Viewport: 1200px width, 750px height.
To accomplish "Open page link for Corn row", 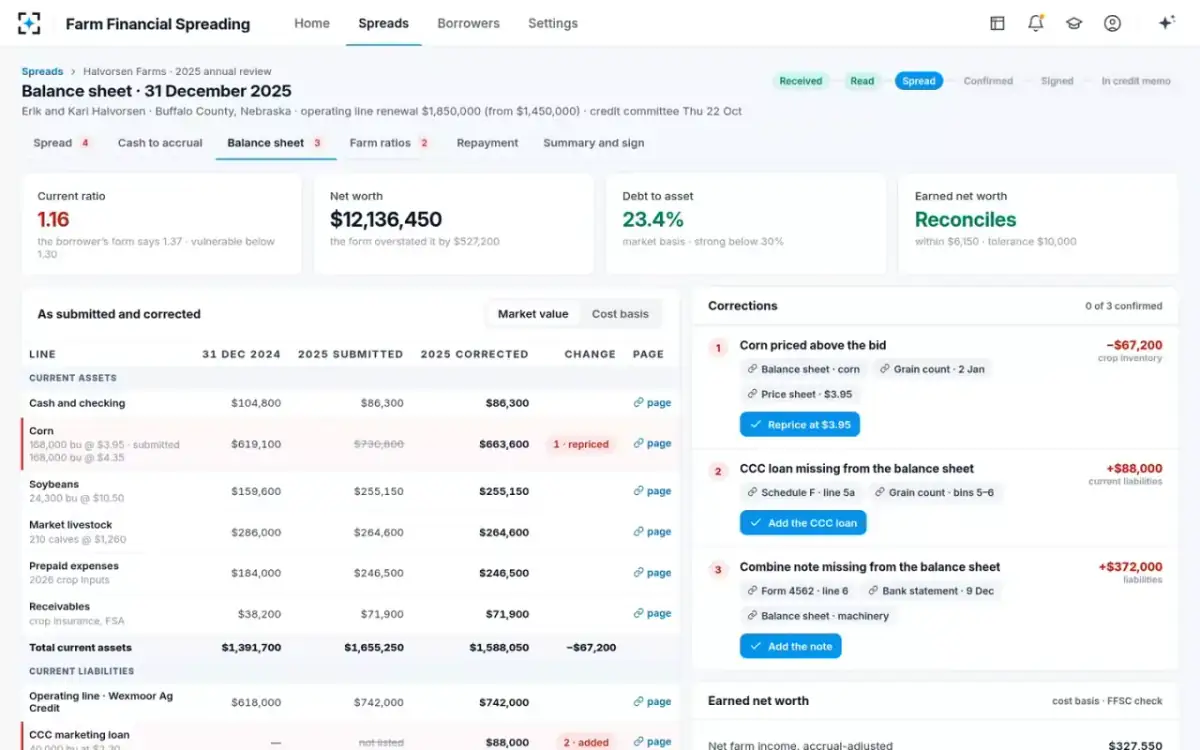I will point(652,443).
